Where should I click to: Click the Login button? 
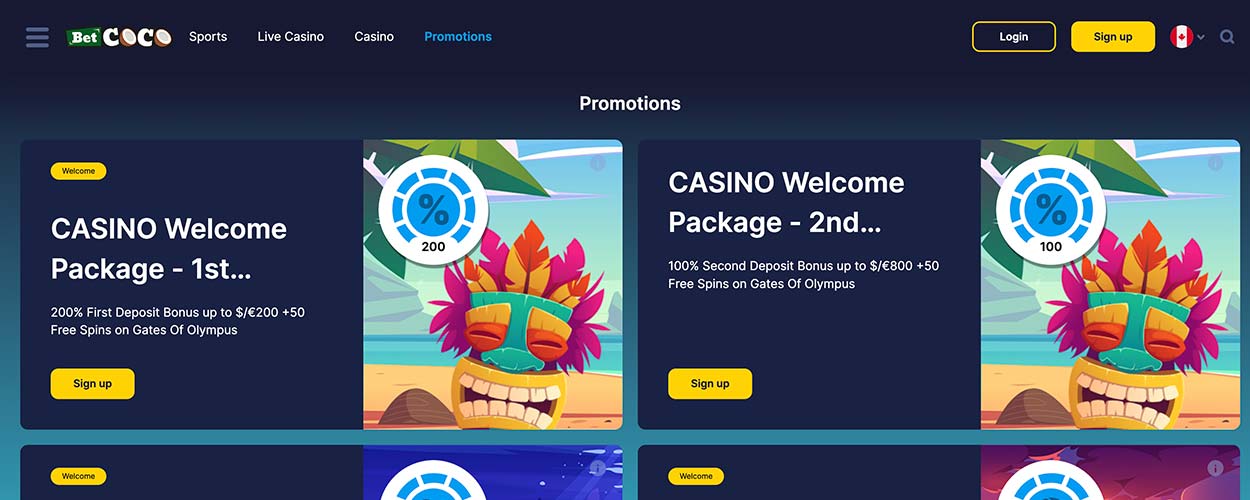tap(1014, 37)
